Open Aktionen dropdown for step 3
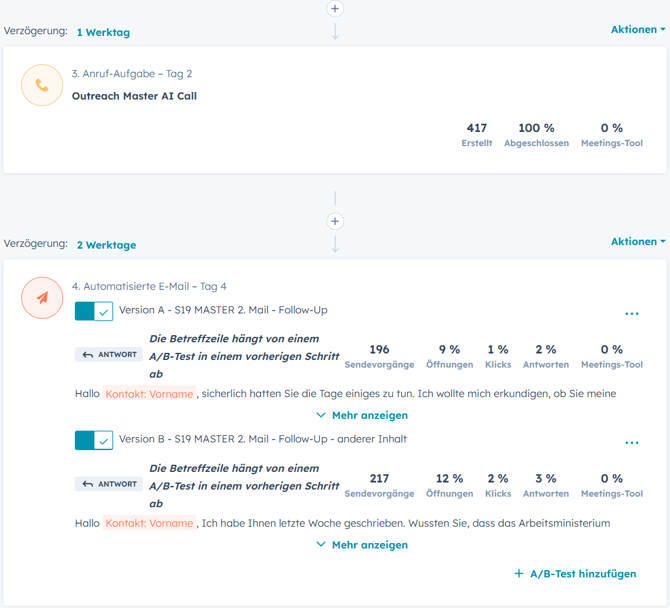The width and height of the screenshot is (670, 608). pyautogui.click(x=637, y=30)
